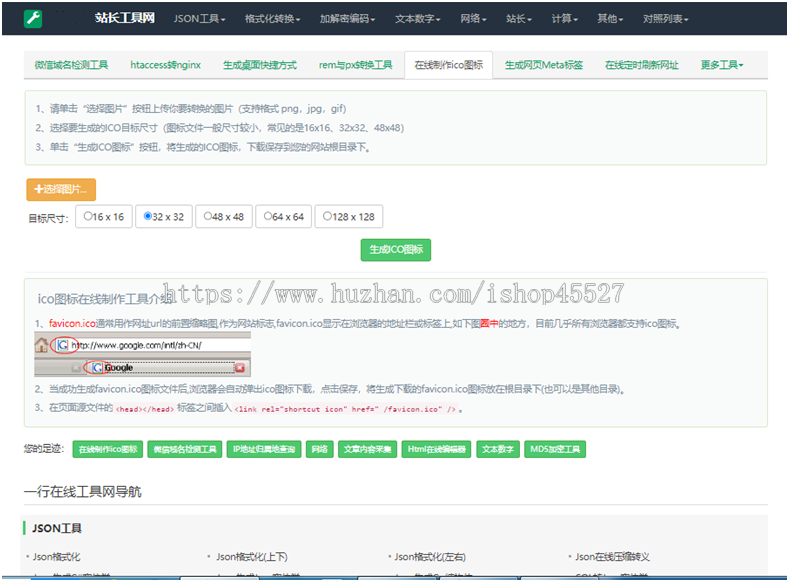Click the 一行在线工具网导航 heading
Image resolution: width=789 pixels, height=582 pixels.
(x=83, y=491)
